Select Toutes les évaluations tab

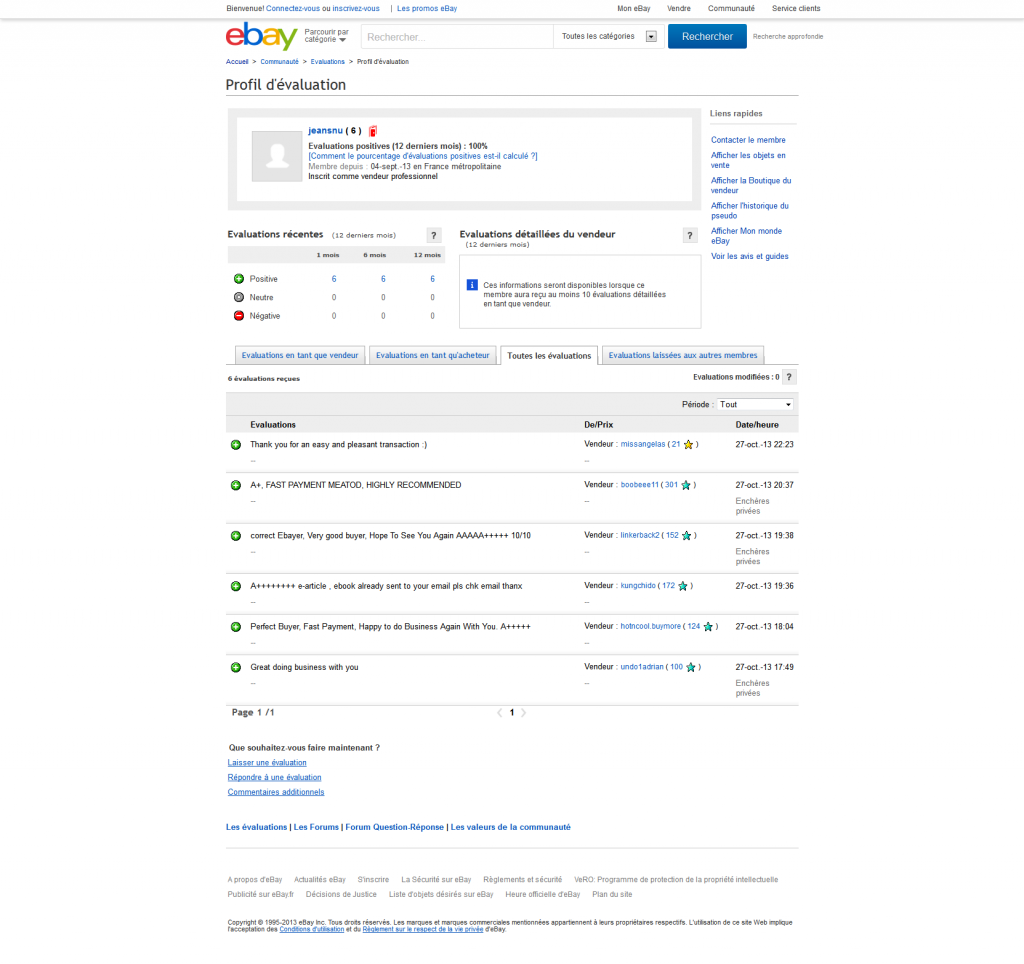coord(549,355)
